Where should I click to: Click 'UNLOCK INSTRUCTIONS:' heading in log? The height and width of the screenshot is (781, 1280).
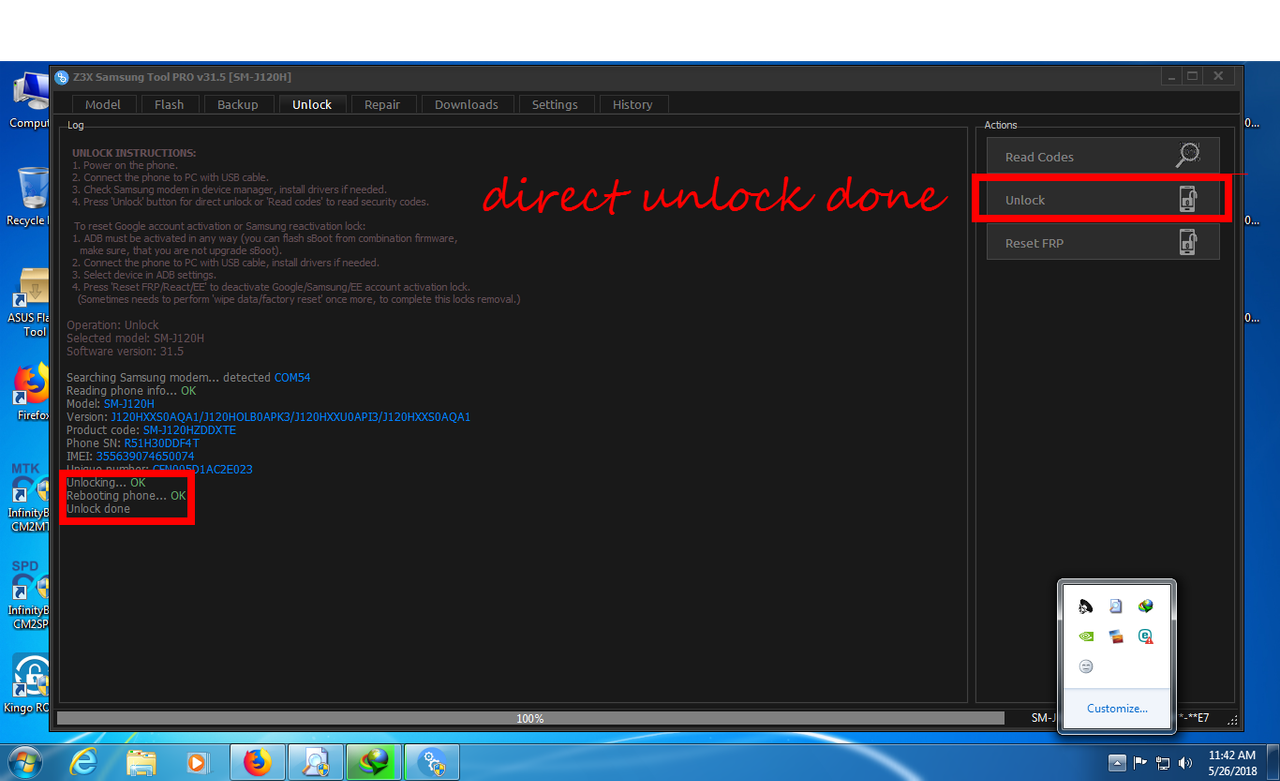click(x=134, y=153)
